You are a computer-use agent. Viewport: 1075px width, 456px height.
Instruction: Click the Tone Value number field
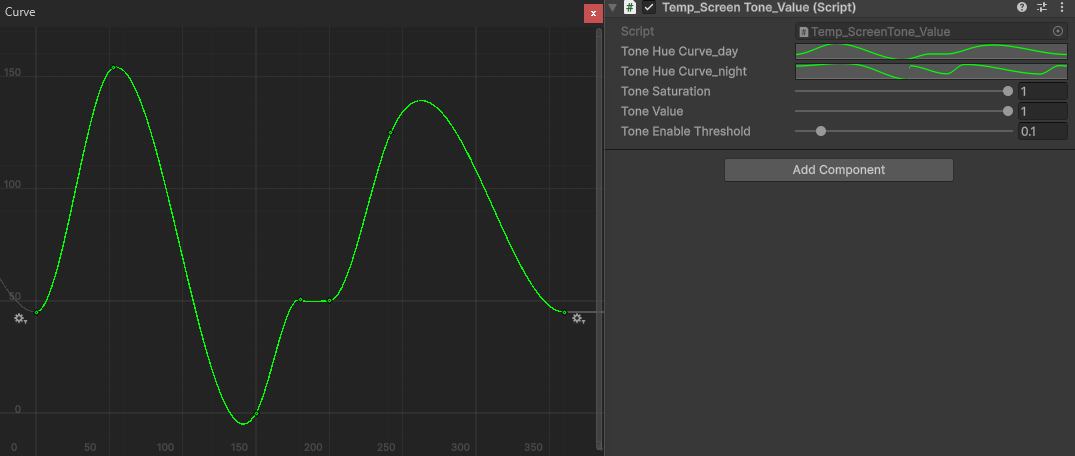point(1042,111)
